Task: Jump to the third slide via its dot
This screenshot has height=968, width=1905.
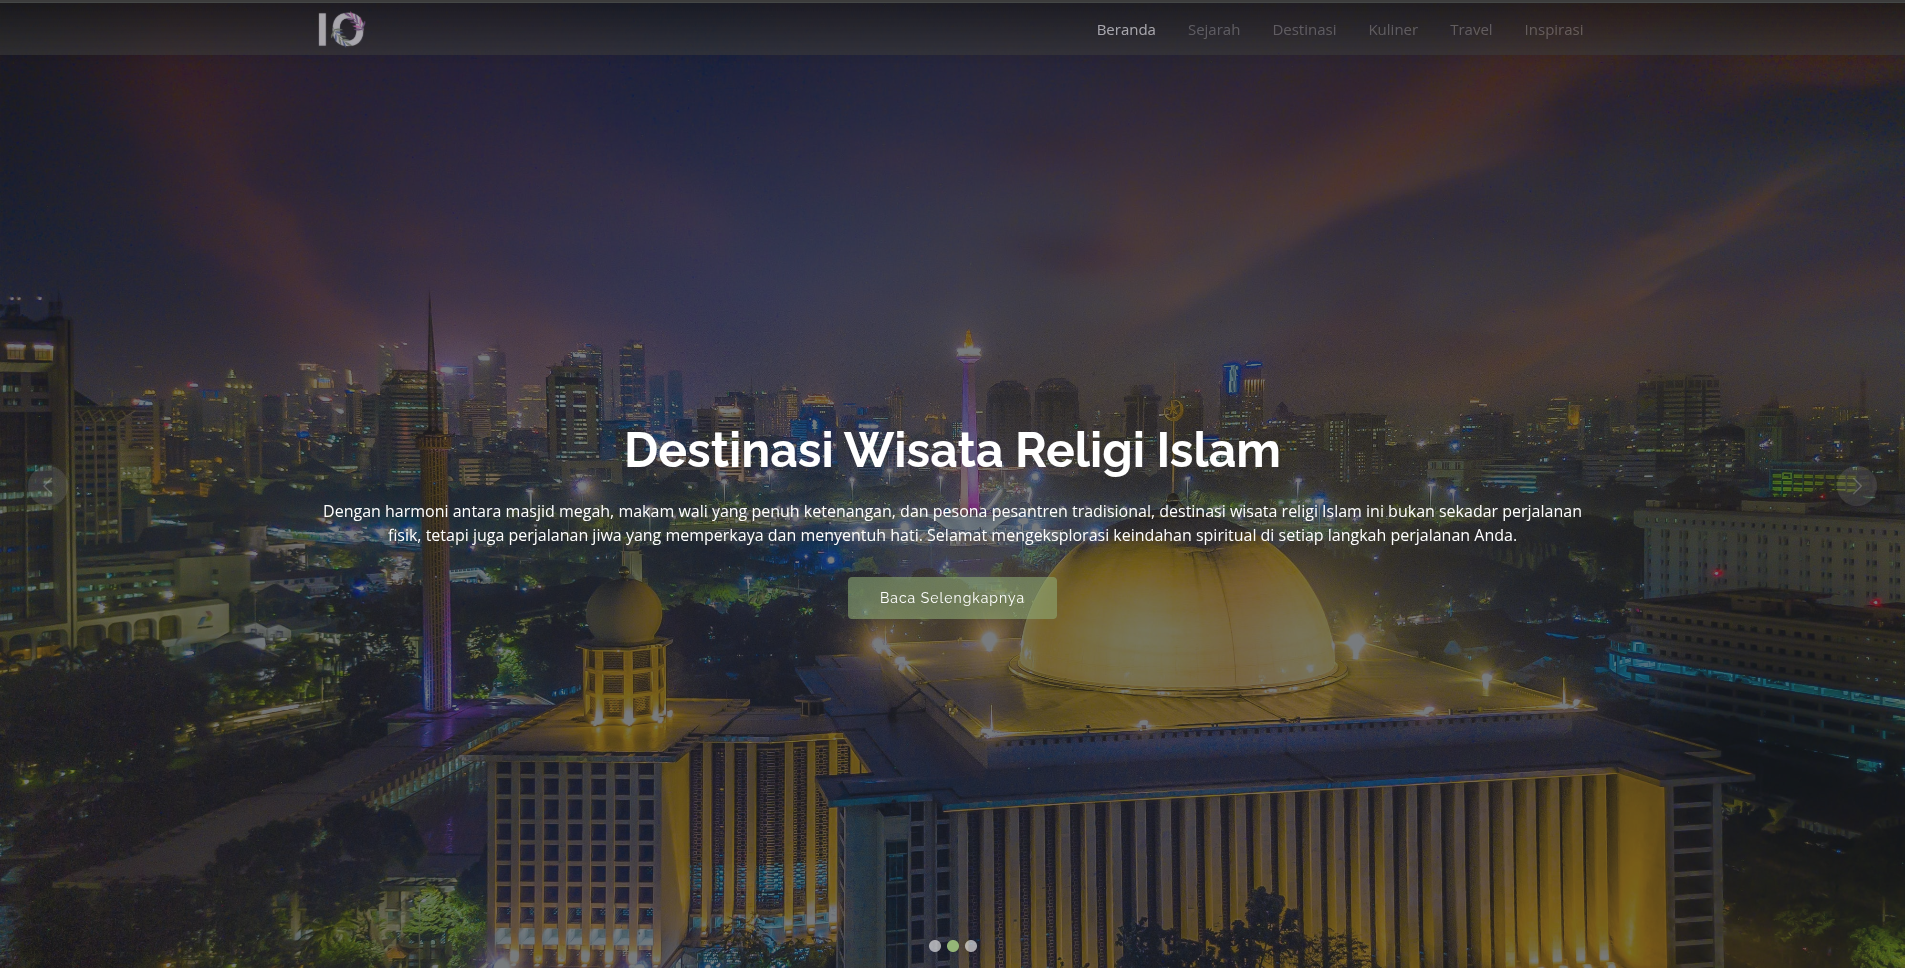Action: click(x=971, y=945)
